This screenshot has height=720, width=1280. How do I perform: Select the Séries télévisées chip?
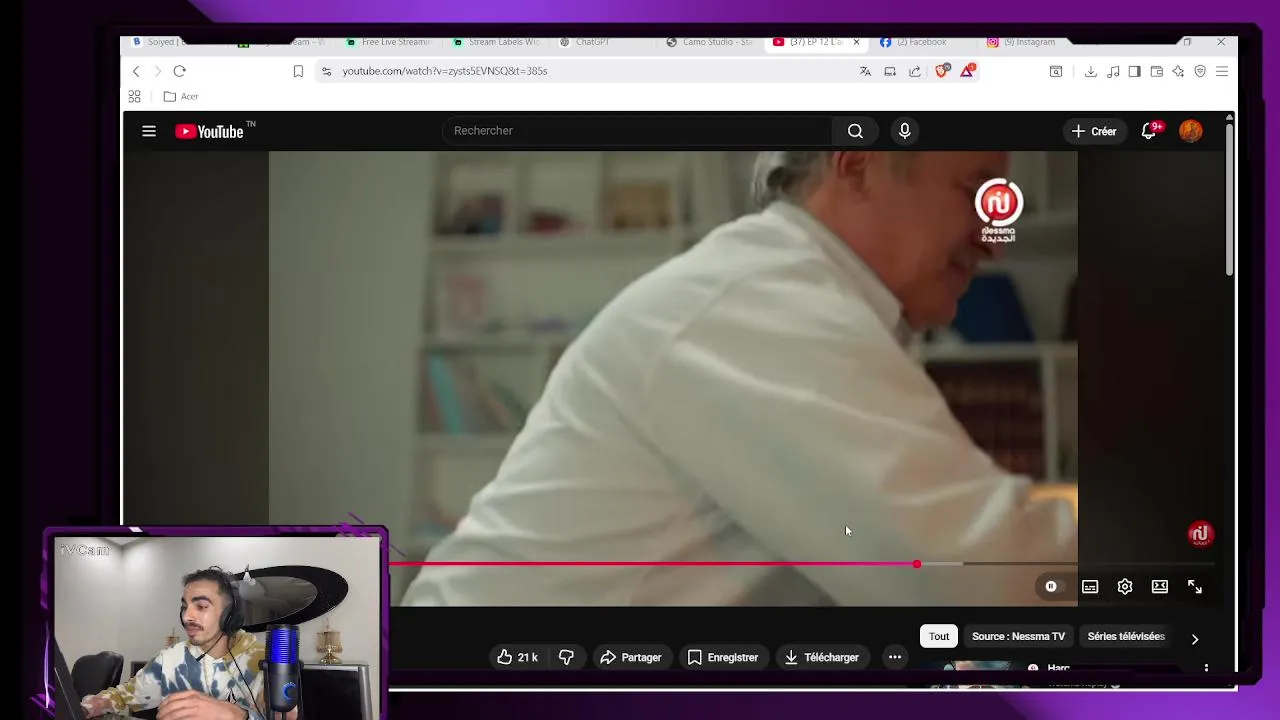click(x=1126, y=636)
